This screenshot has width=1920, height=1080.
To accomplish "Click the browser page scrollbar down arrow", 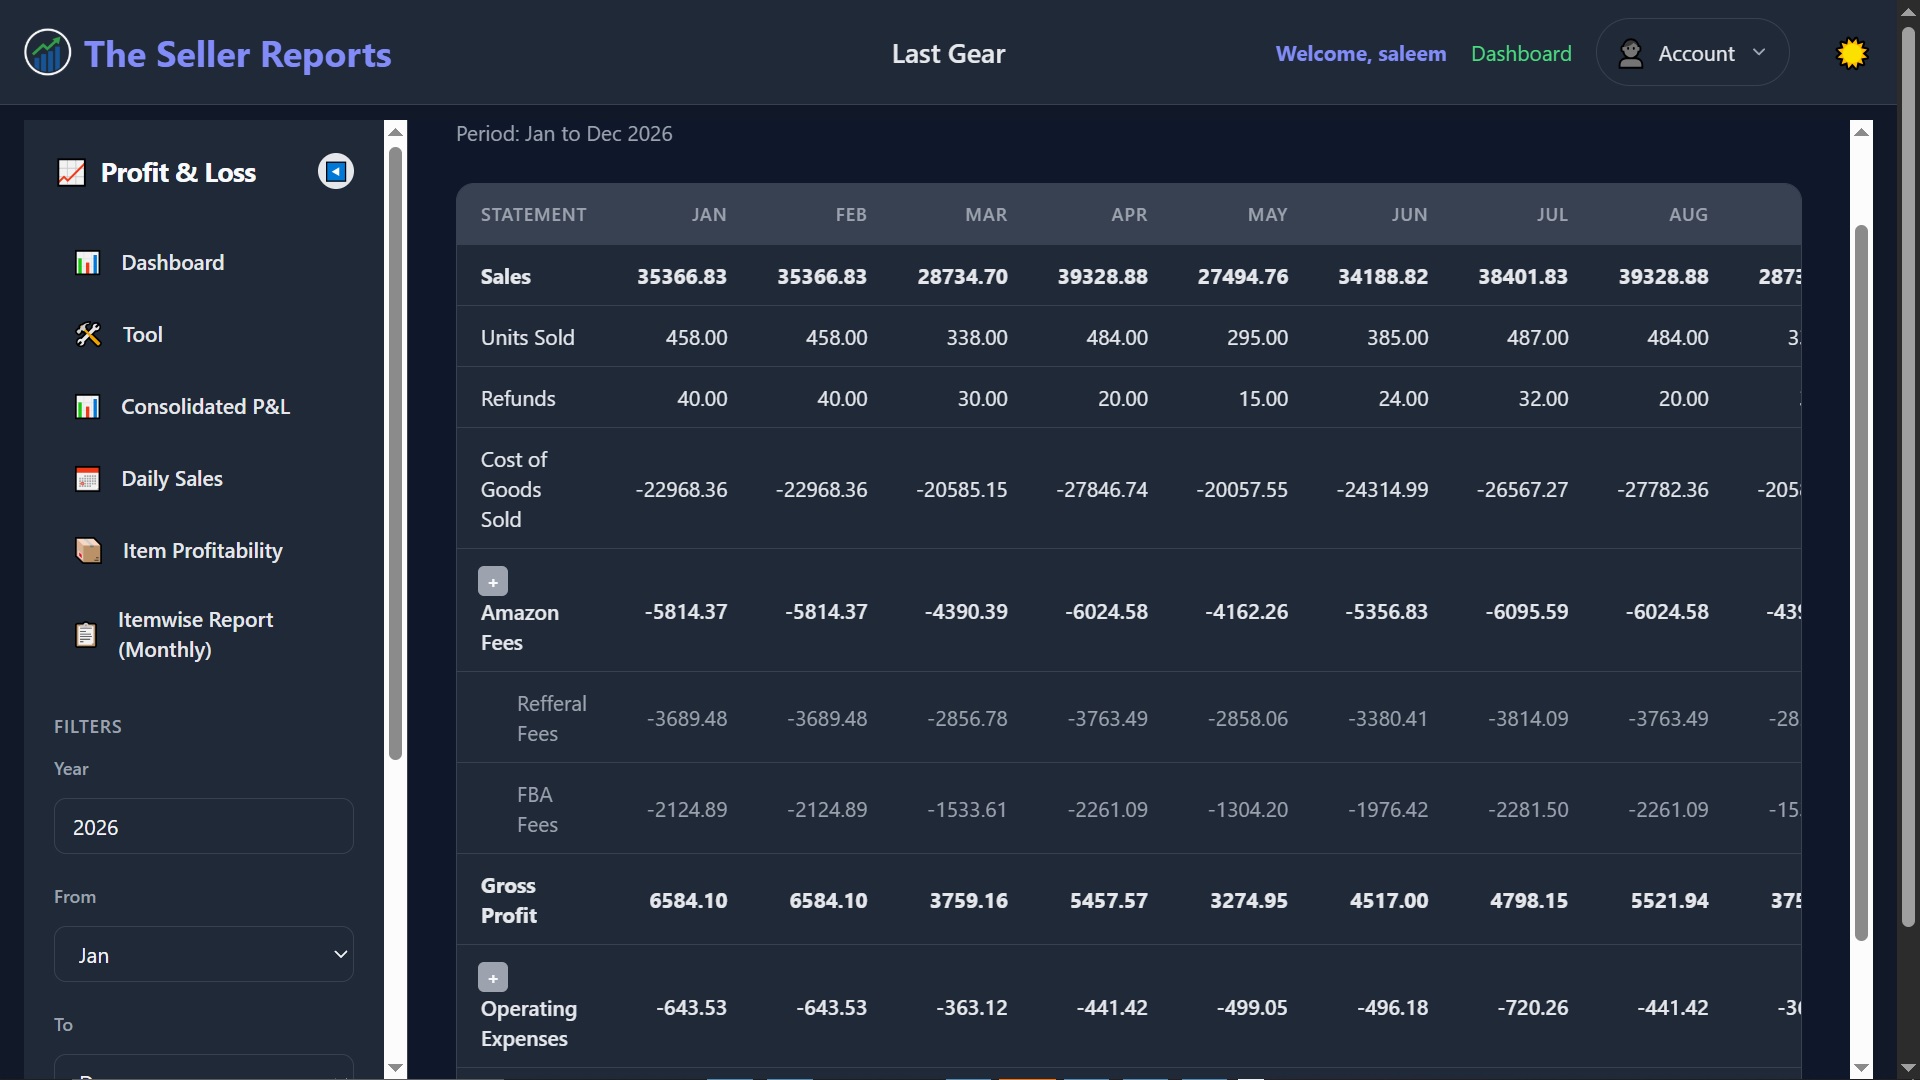I will [1908, 1068].
